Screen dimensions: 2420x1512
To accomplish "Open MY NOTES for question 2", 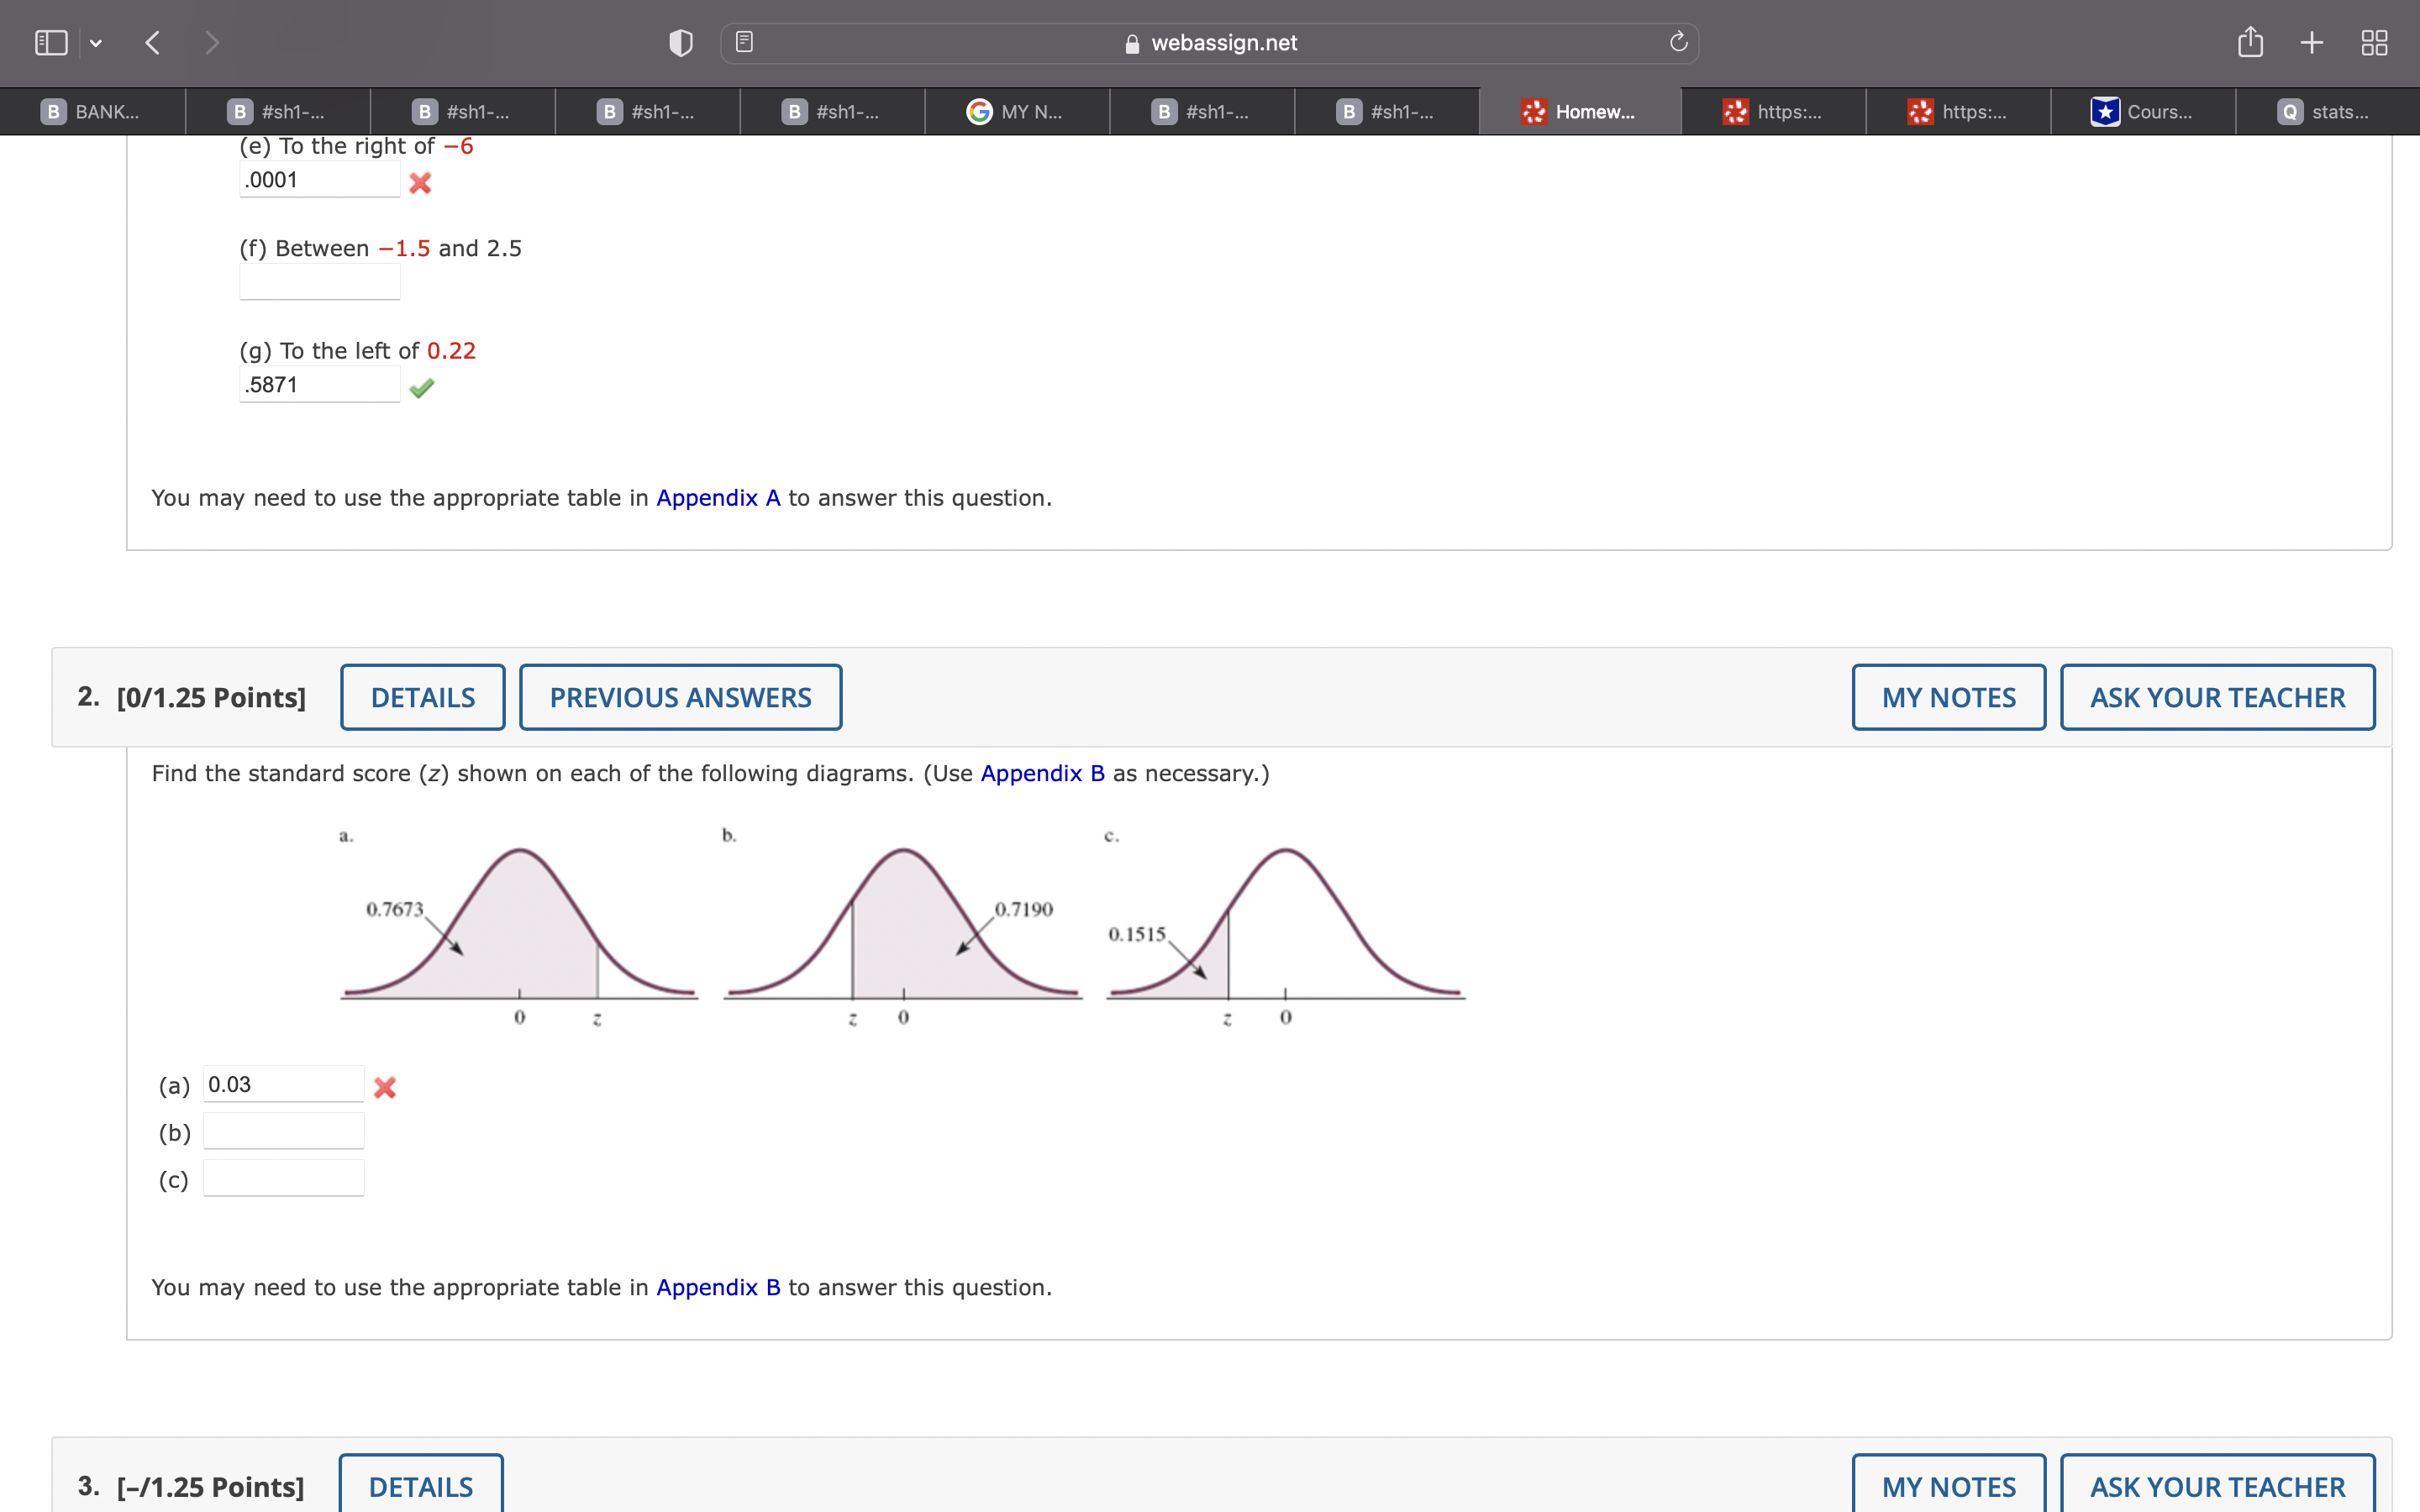I will 1948,697.
